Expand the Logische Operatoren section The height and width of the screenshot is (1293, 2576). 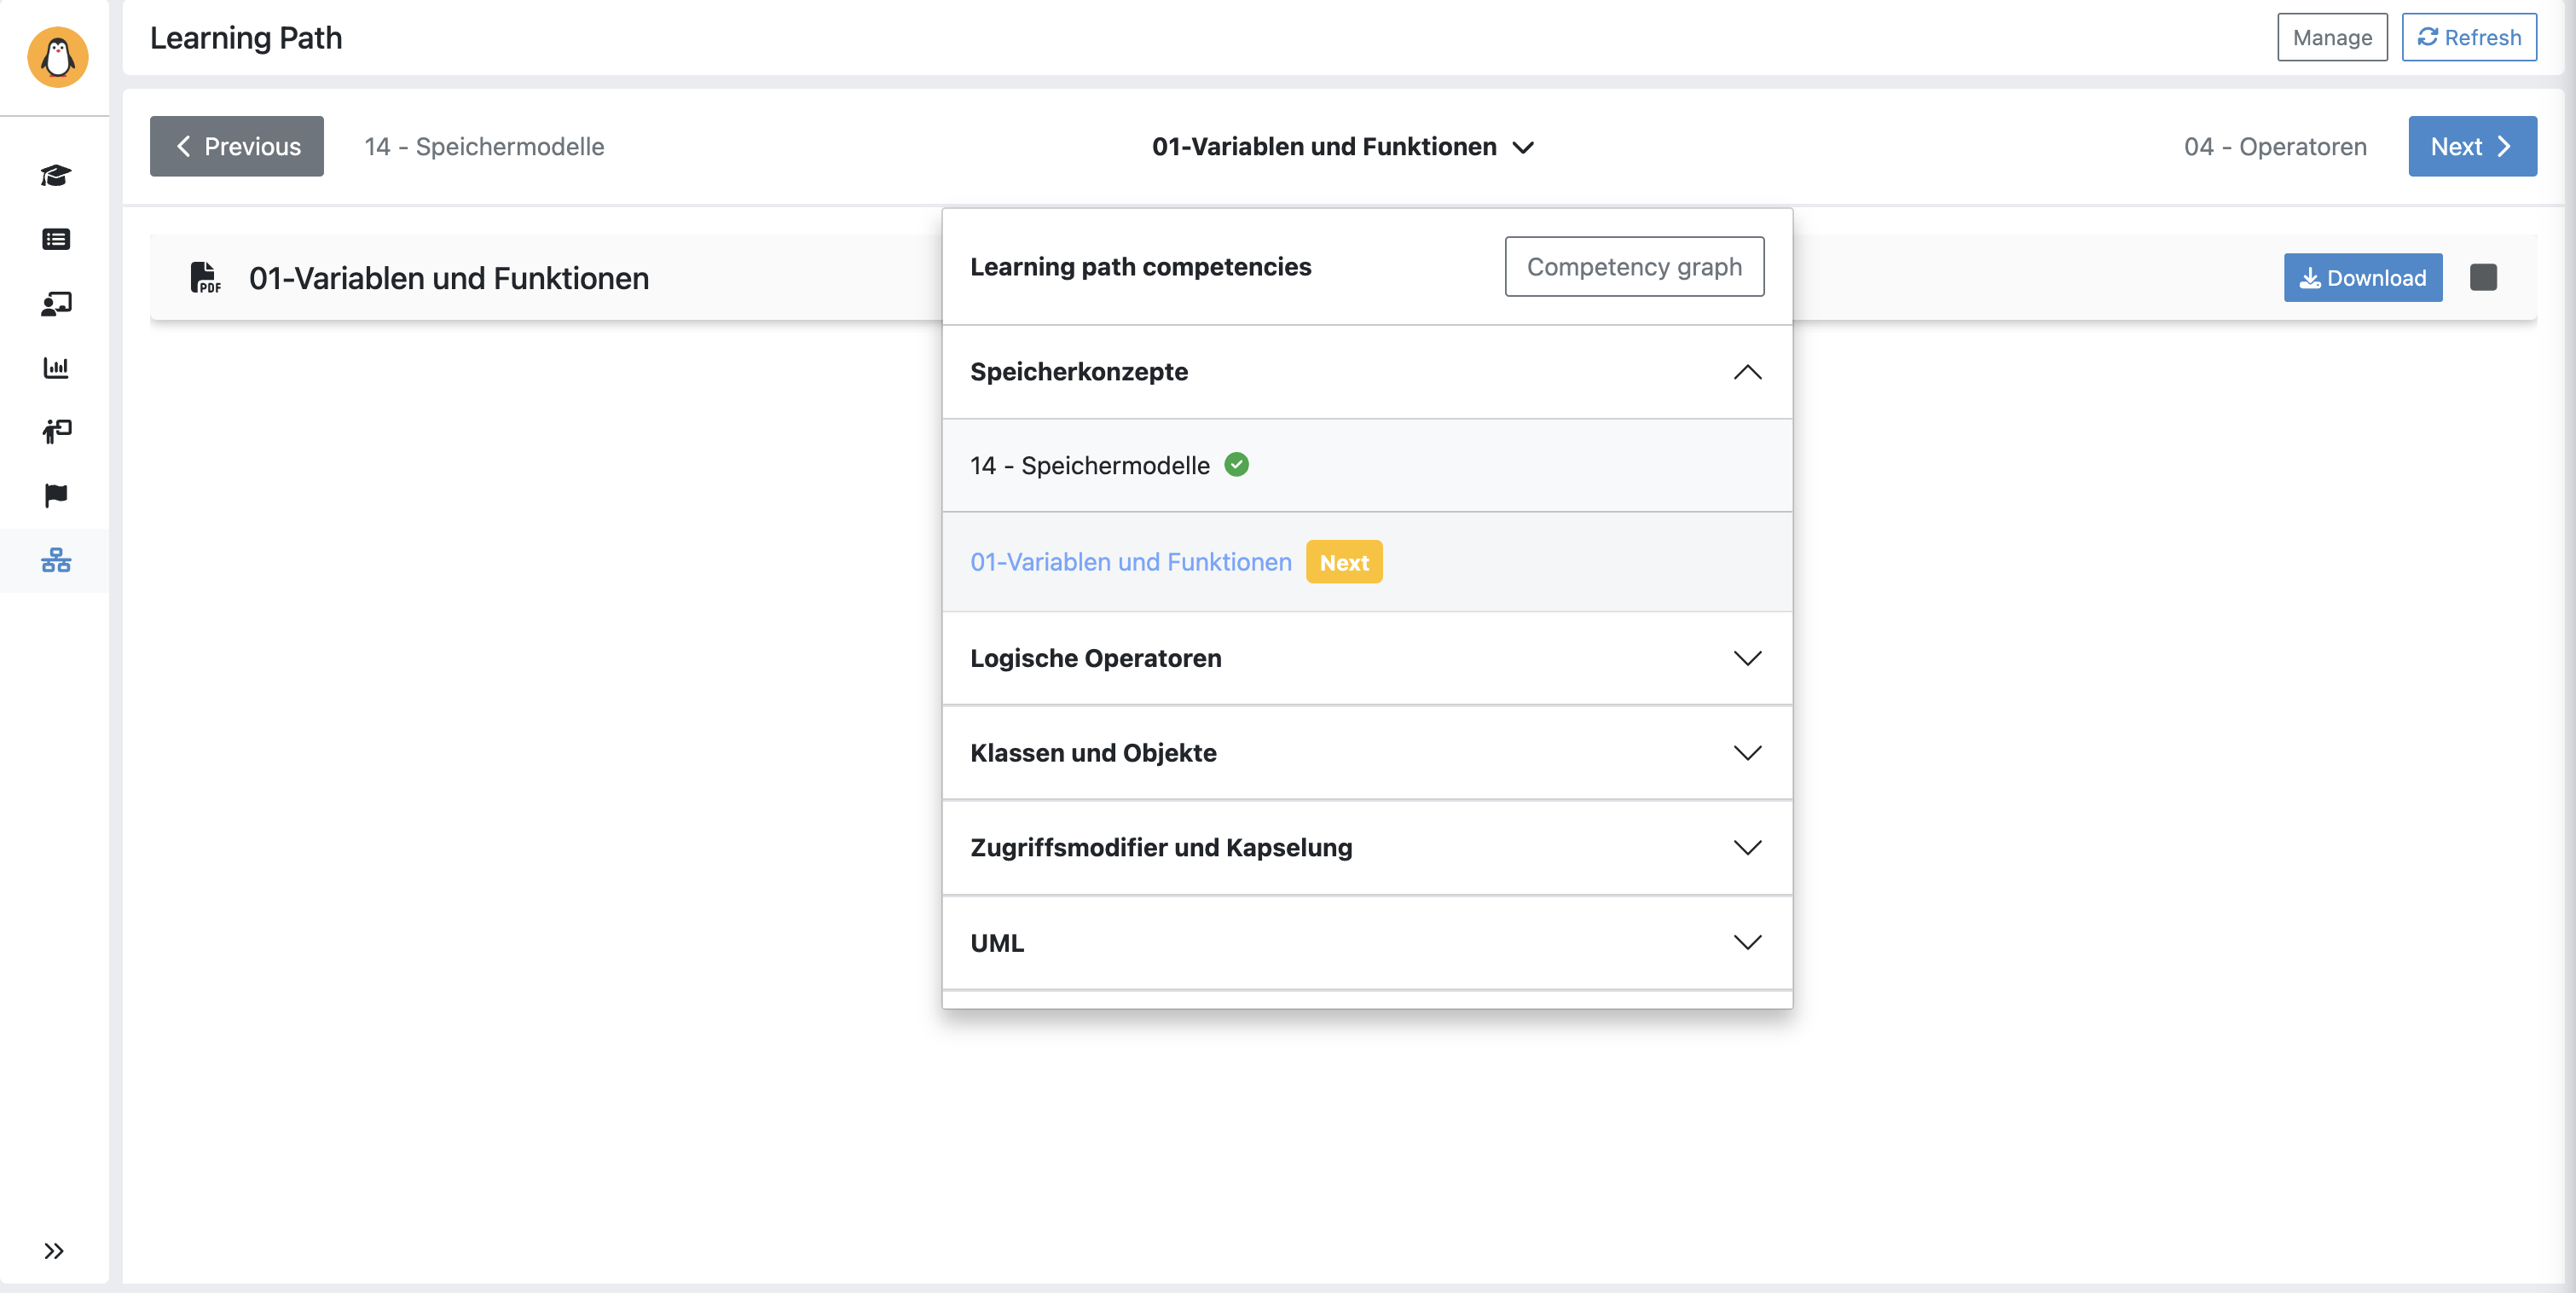1746,658
